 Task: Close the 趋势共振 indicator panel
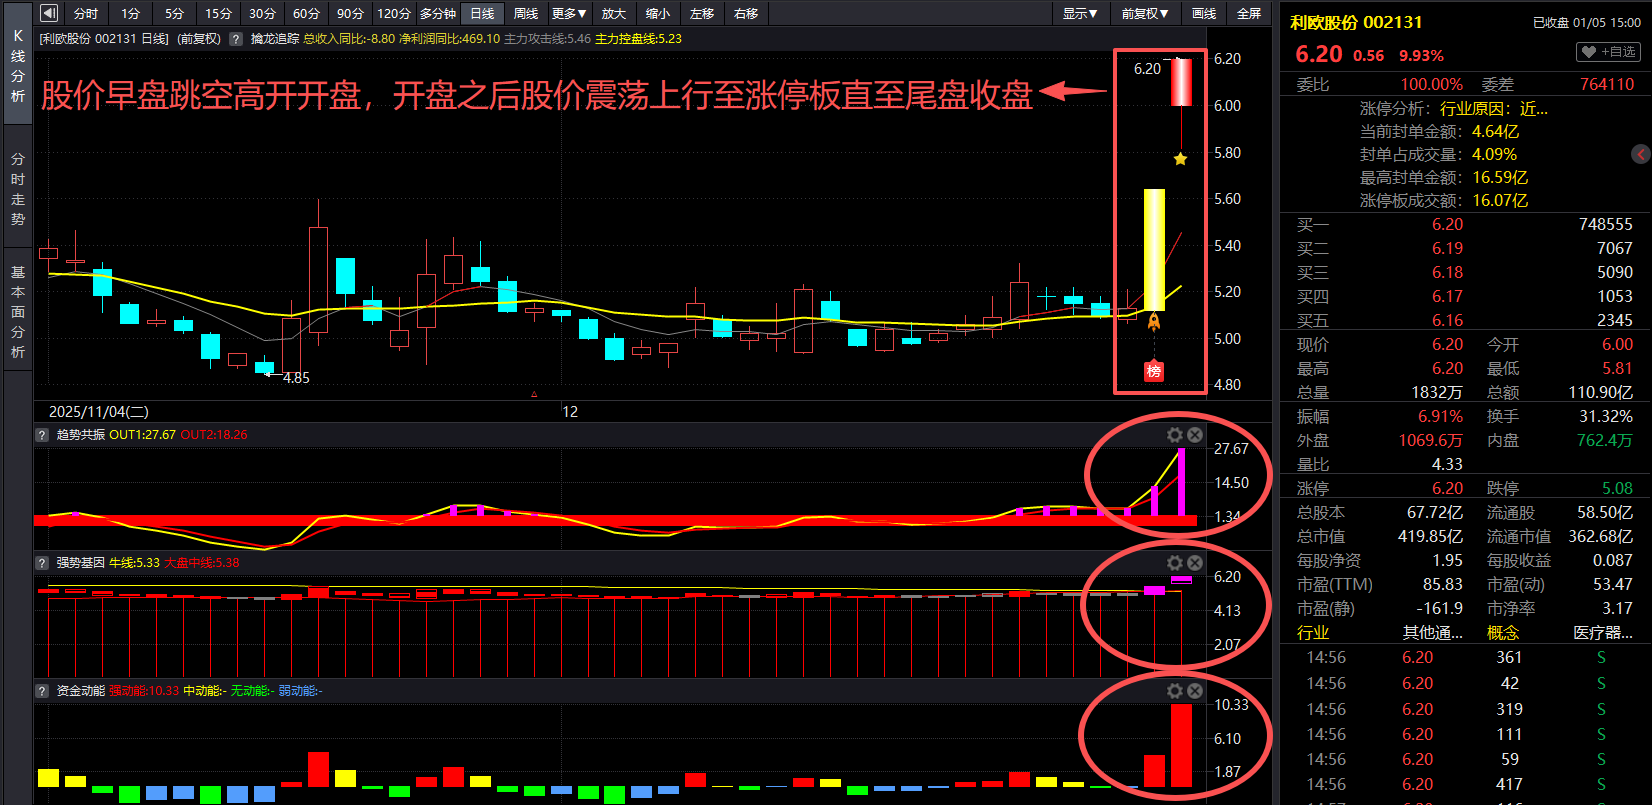coord(1194,435)
